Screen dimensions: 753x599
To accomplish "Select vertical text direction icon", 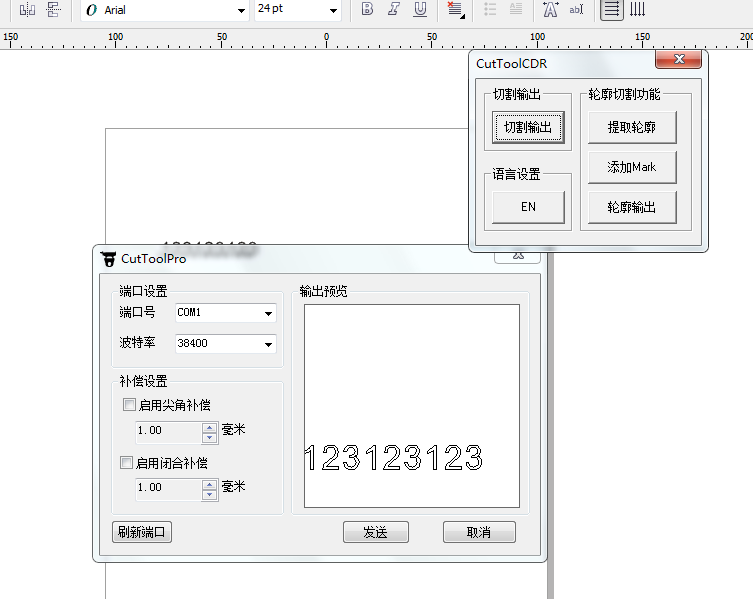I will (637, 10).
